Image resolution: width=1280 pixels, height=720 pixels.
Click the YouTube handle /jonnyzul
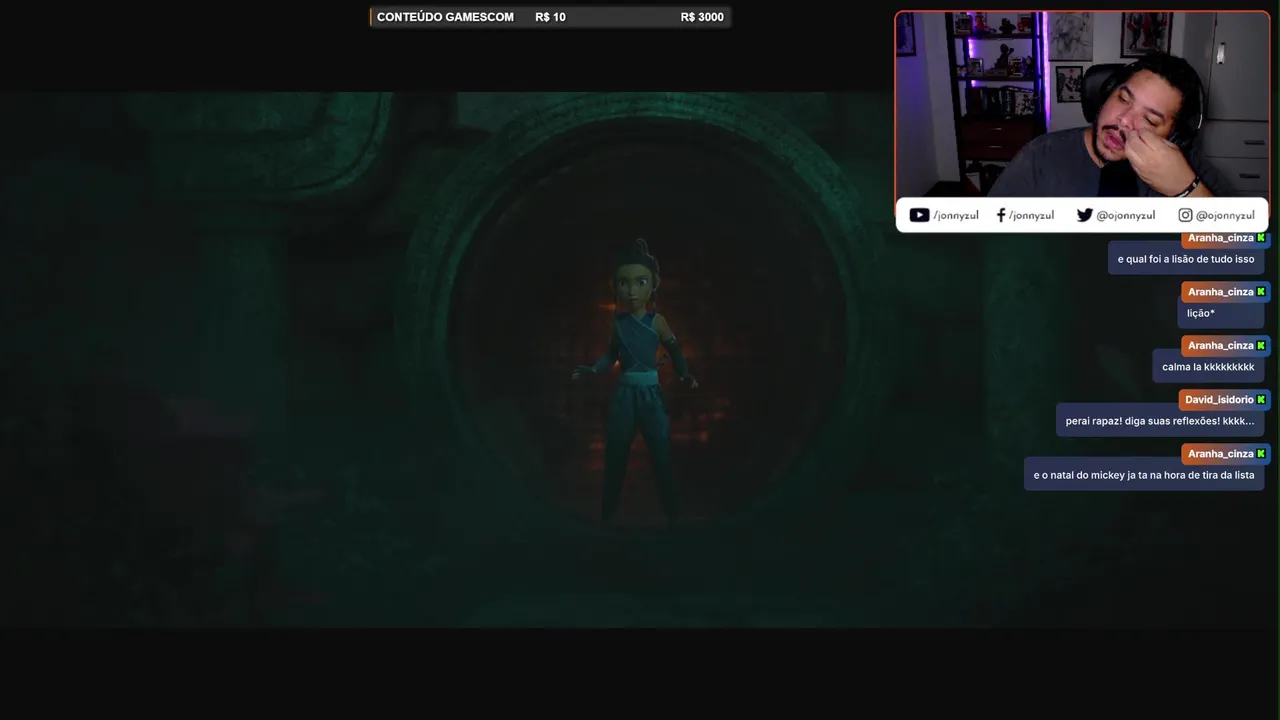[956, 215]
